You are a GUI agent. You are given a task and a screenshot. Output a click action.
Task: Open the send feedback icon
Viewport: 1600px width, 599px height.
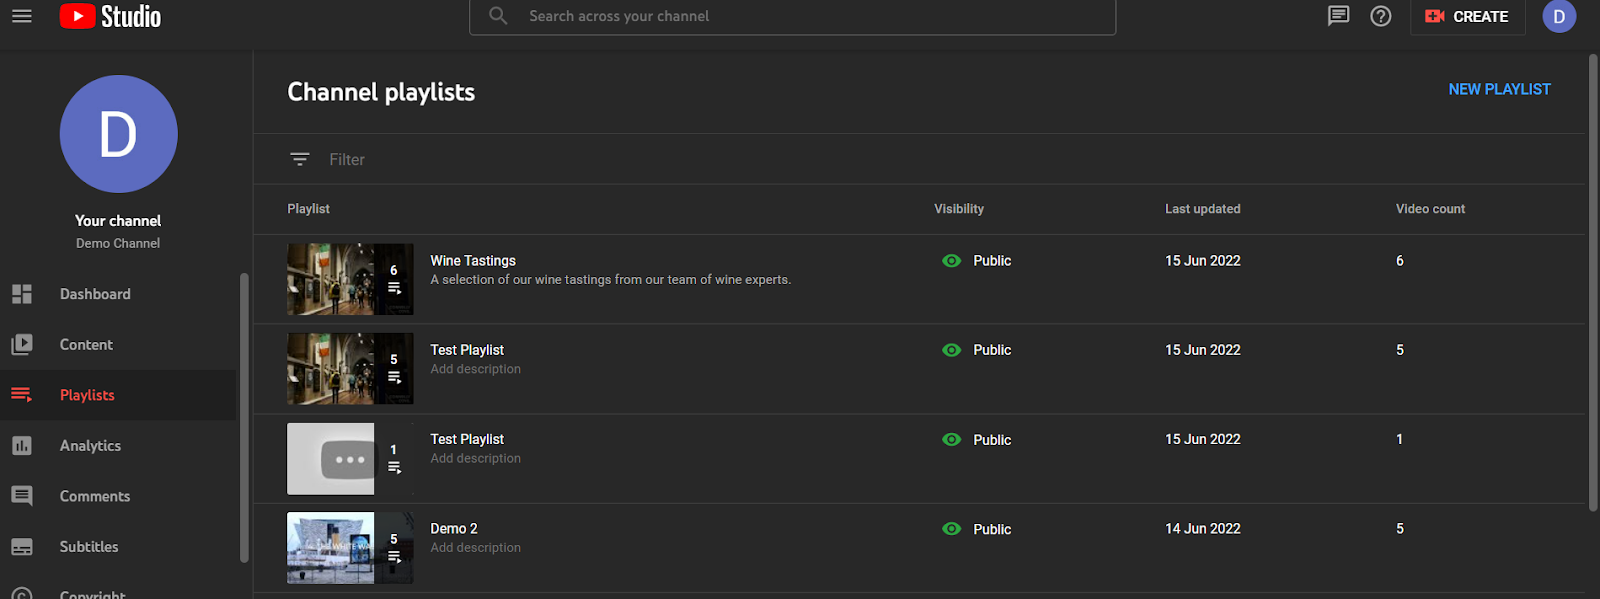click(x=1338, y=16)
